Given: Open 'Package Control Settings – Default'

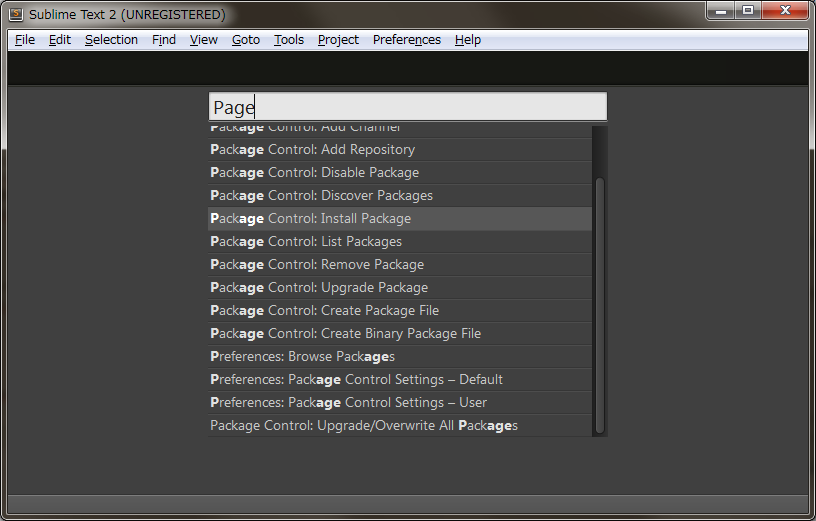Looking at the screenshot, I should (x=400, y=379).
